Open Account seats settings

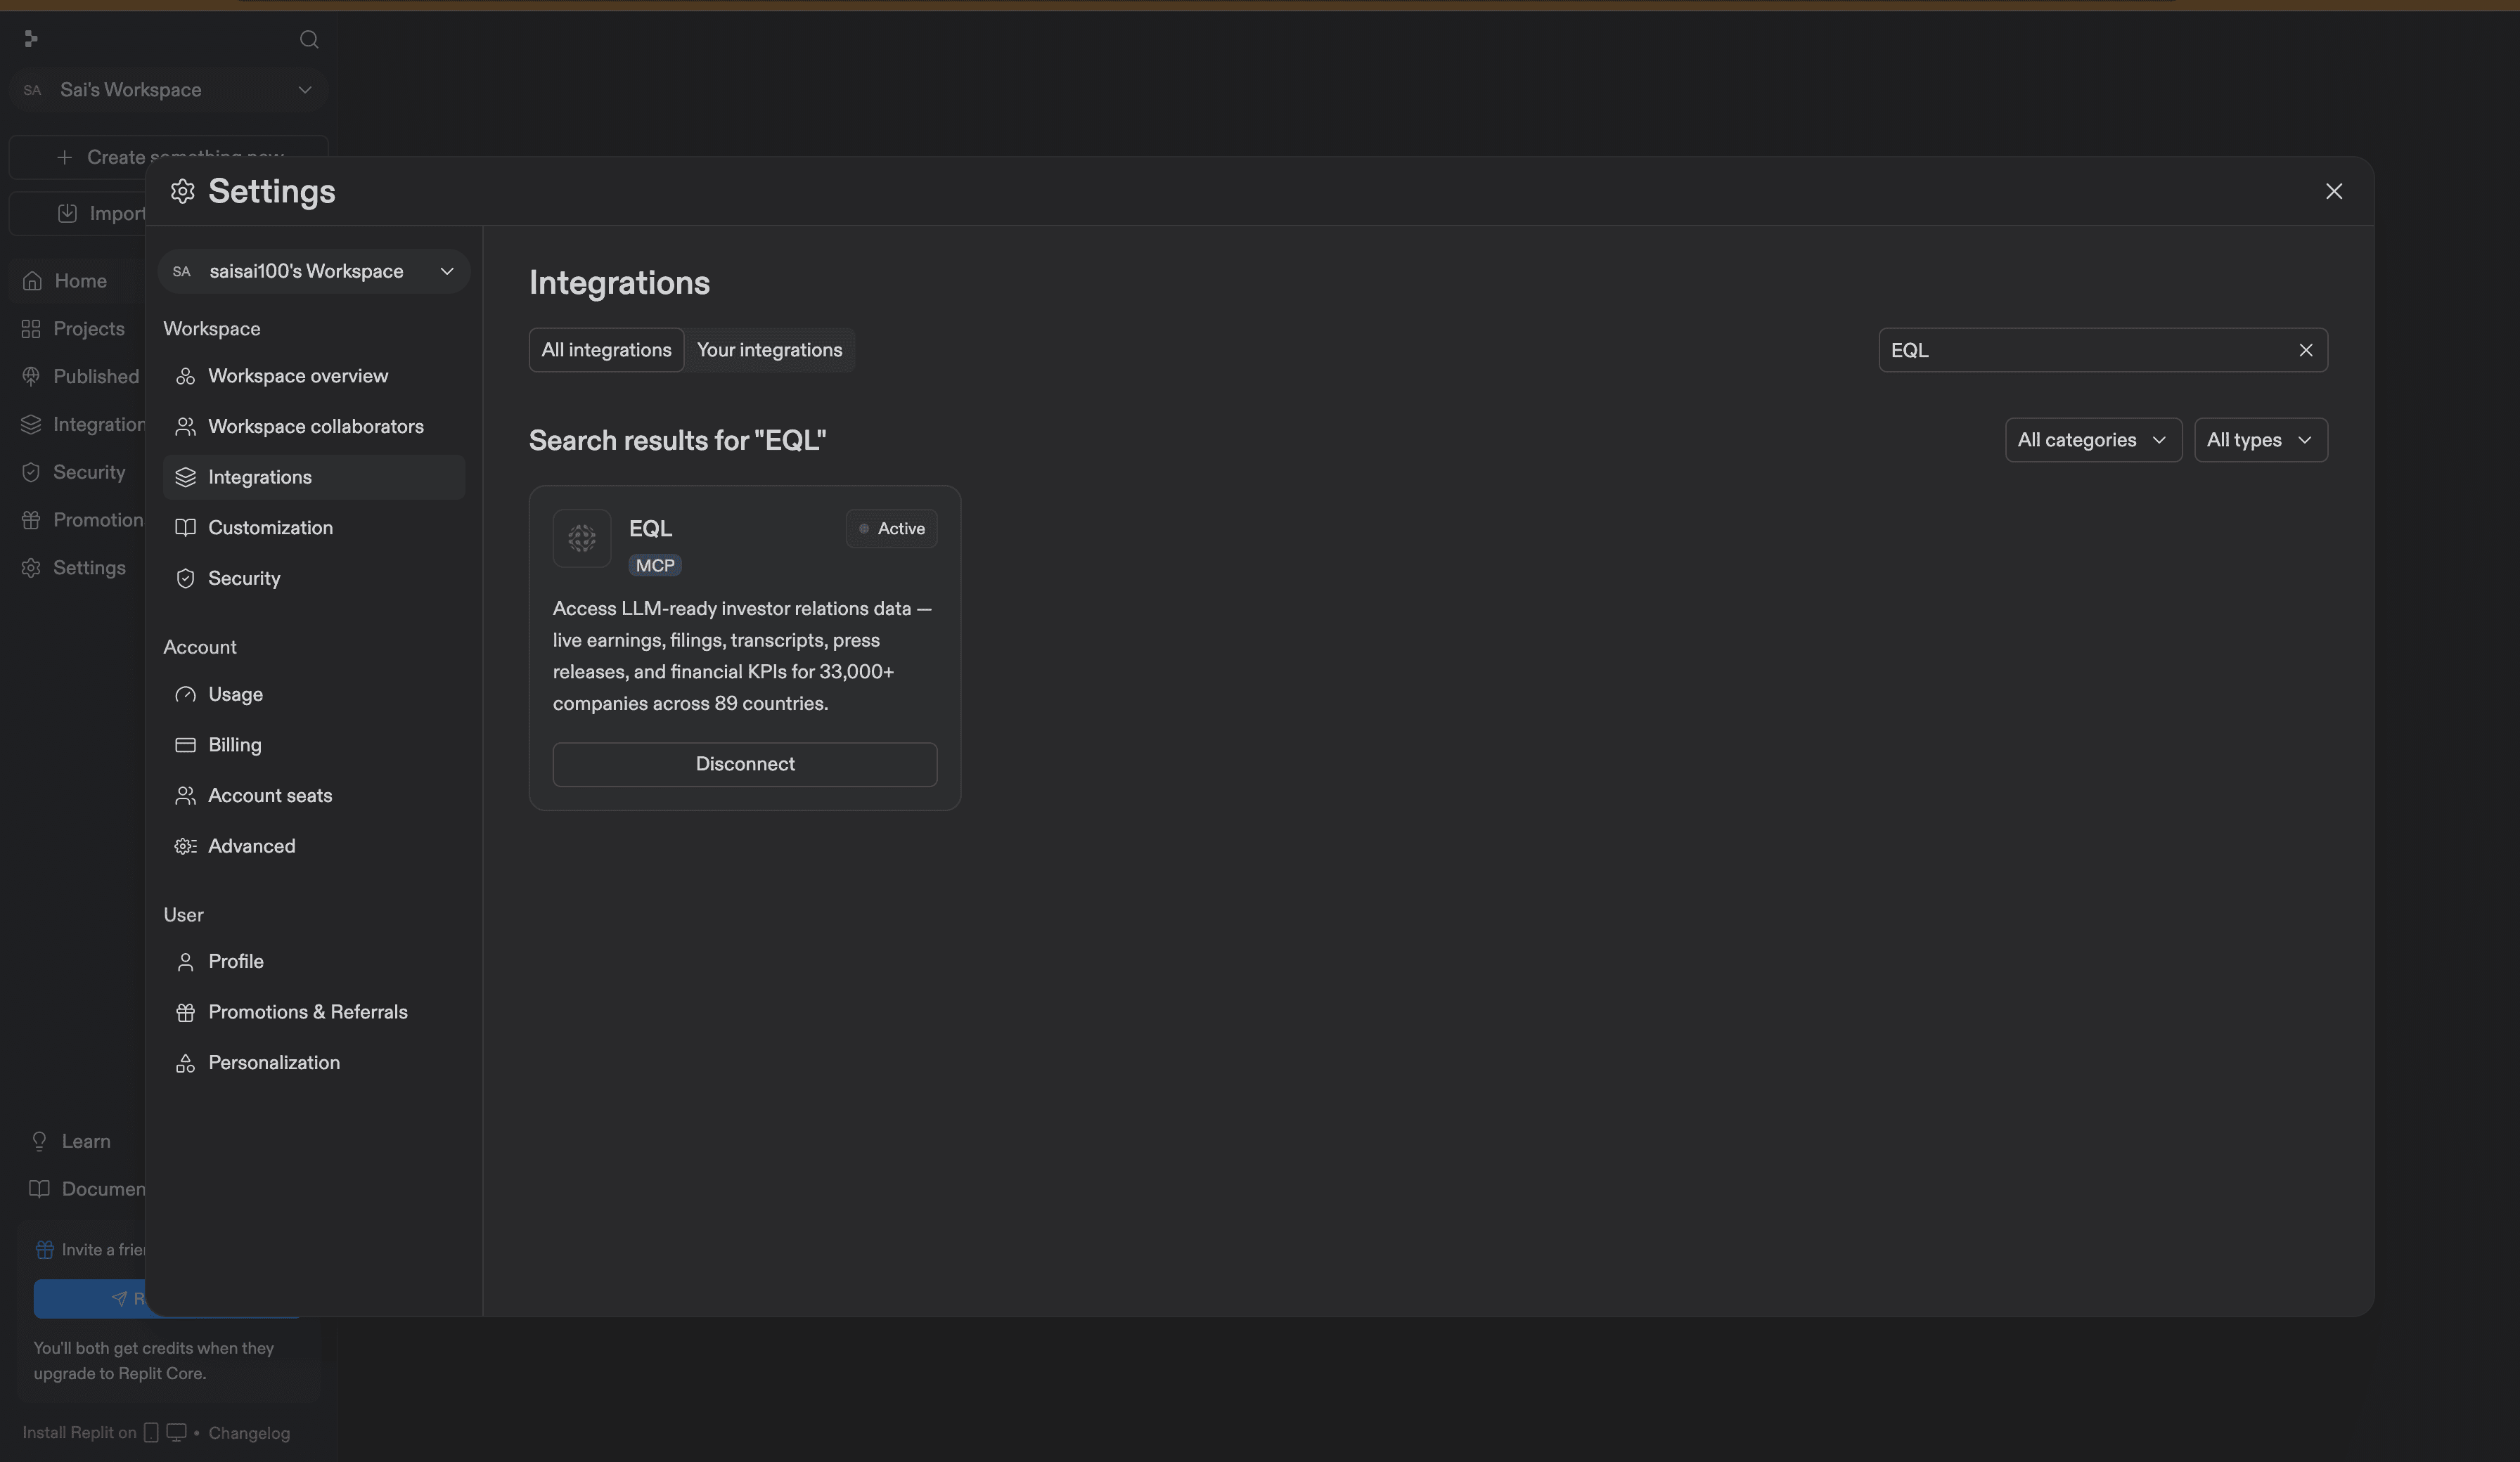[314, 795]
